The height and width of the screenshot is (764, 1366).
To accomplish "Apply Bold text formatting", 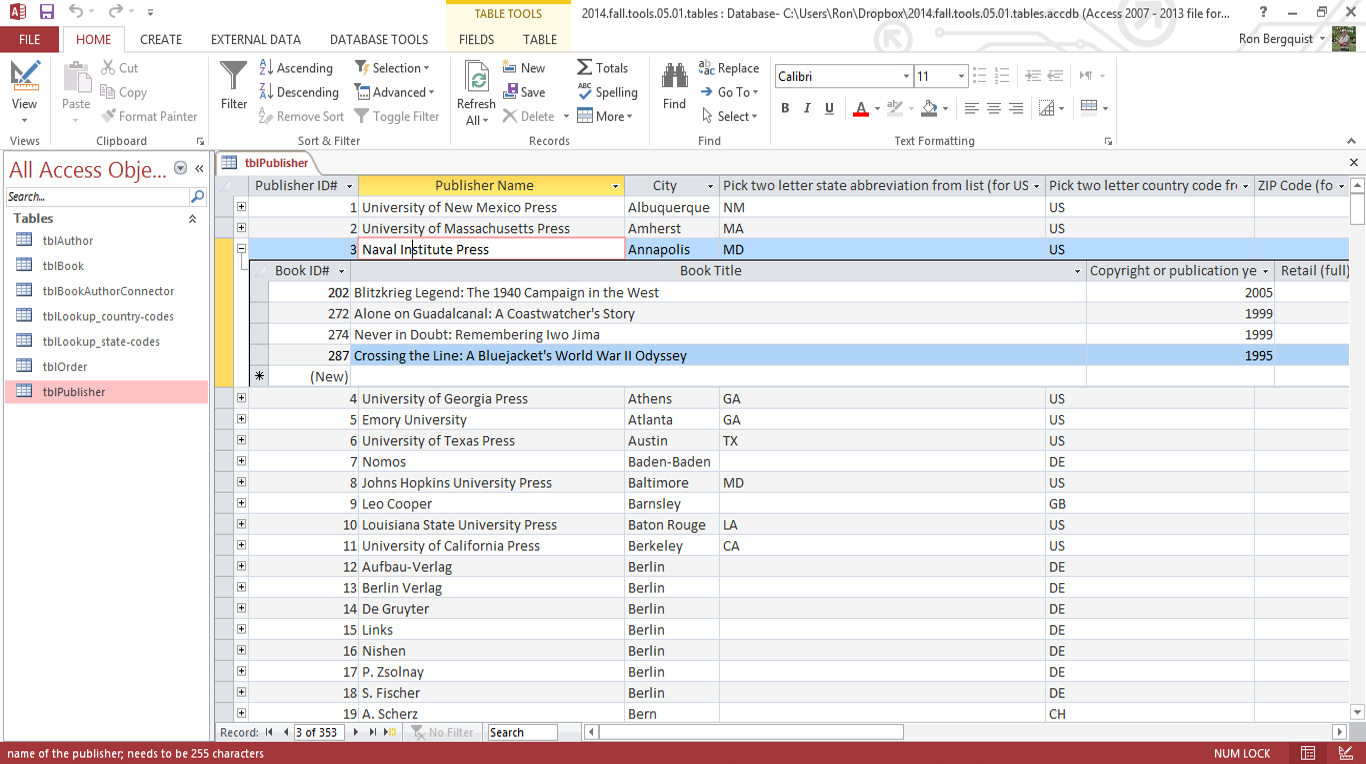I will pyautogui.click(x=785, y=108).
